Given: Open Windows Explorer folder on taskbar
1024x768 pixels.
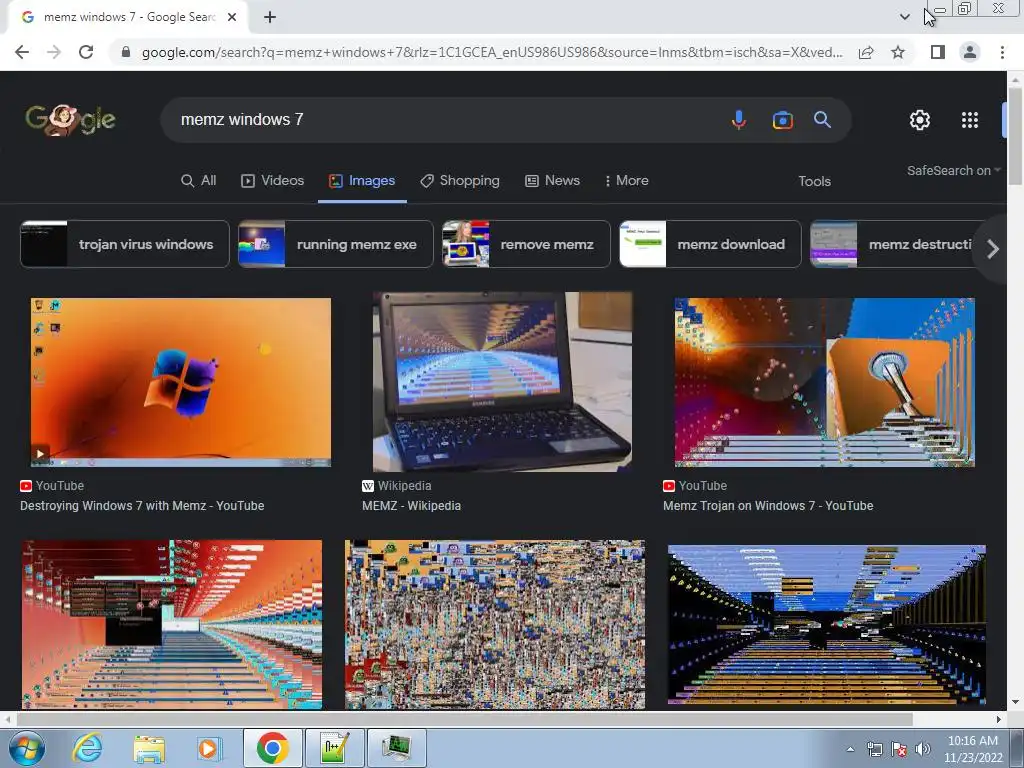Looking at the screenshot, I should tap(149, 748).
